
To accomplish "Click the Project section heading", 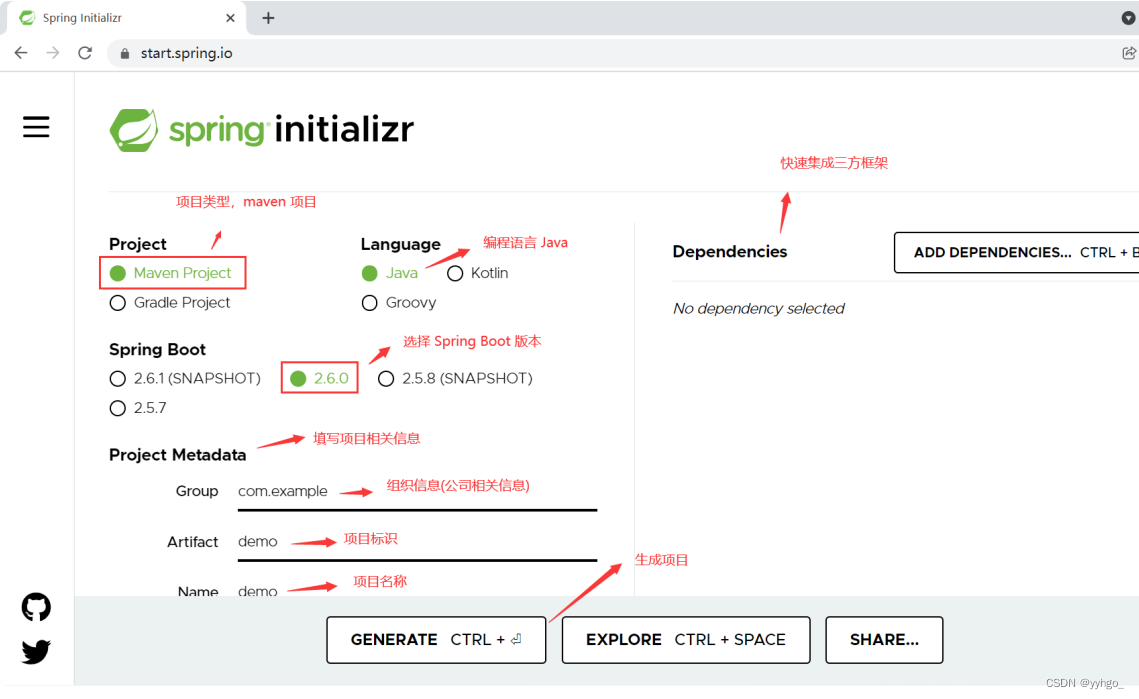I will click(x=137, y=244).
